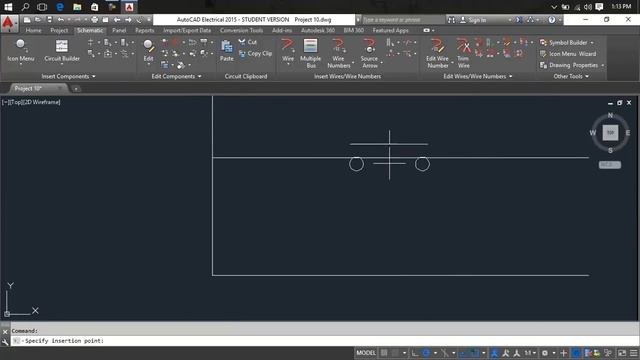Select Copy Clip in Circuit Clipboard
Image resolution: width=640 pixels, height=360 pixels.
(255, 53)
